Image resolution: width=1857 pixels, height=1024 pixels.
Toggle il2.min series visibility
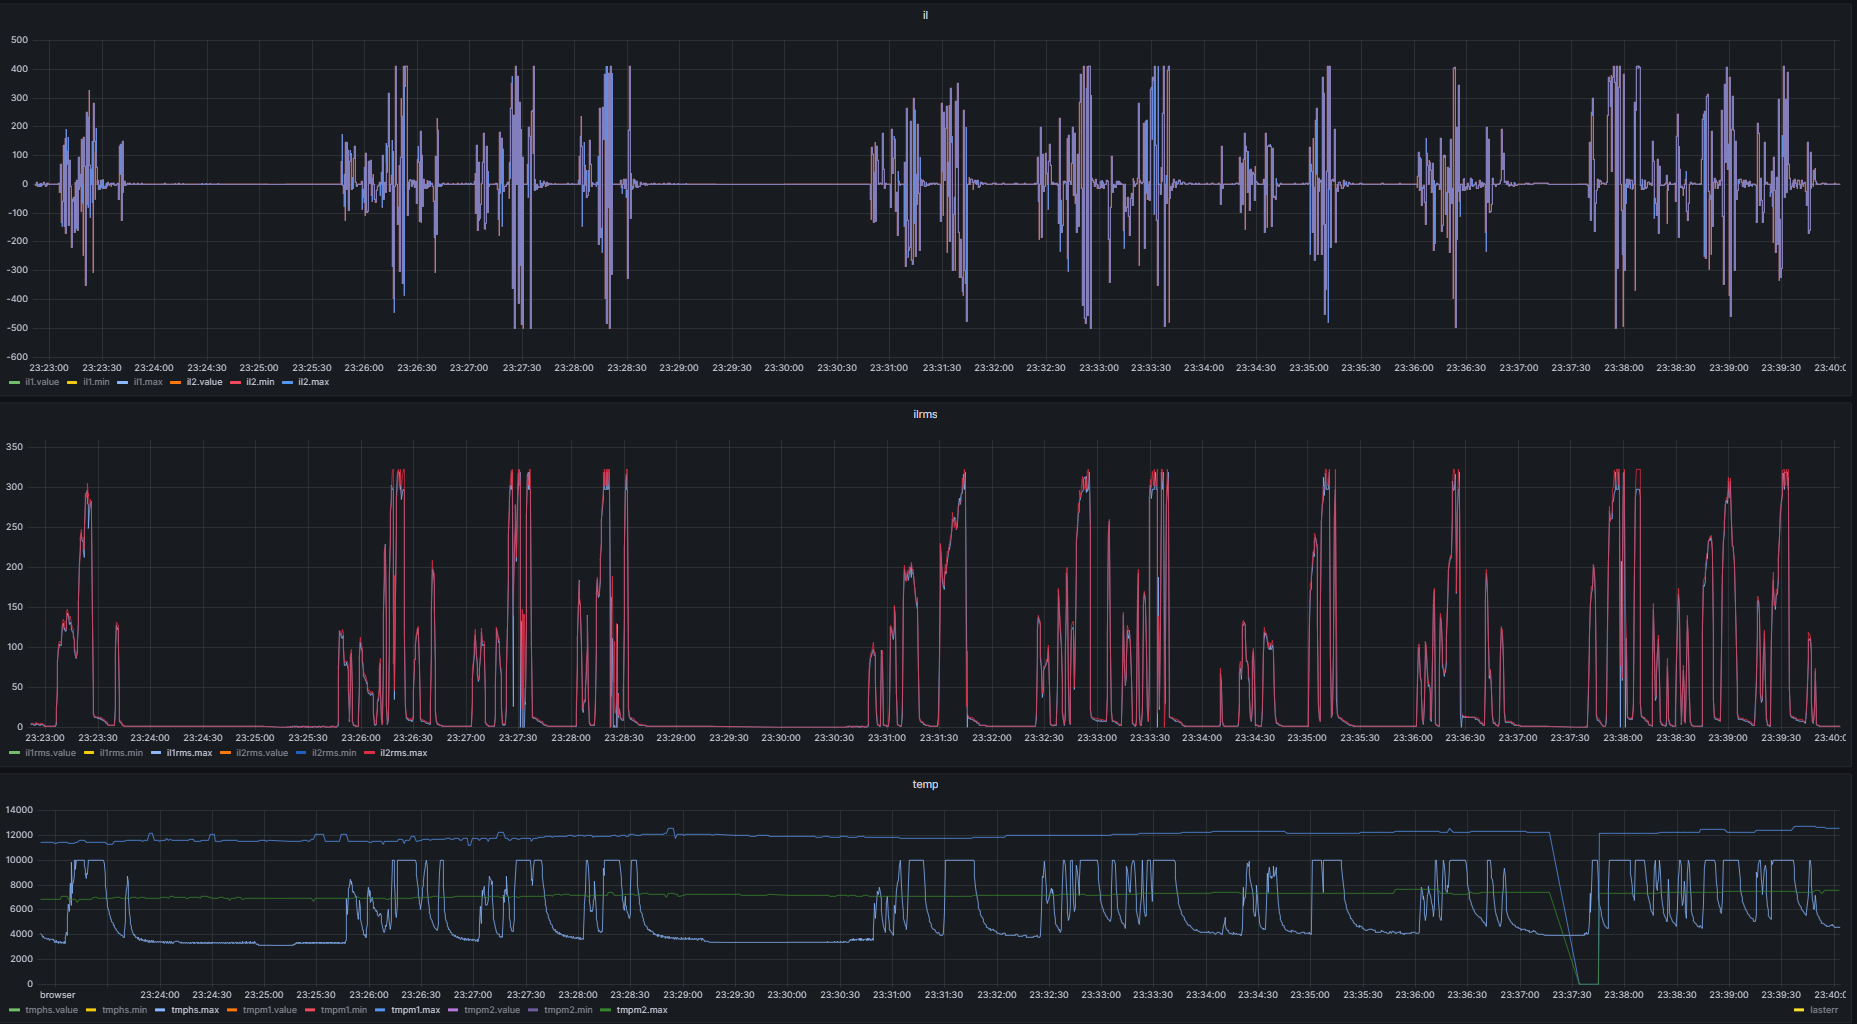click(260, 382)
